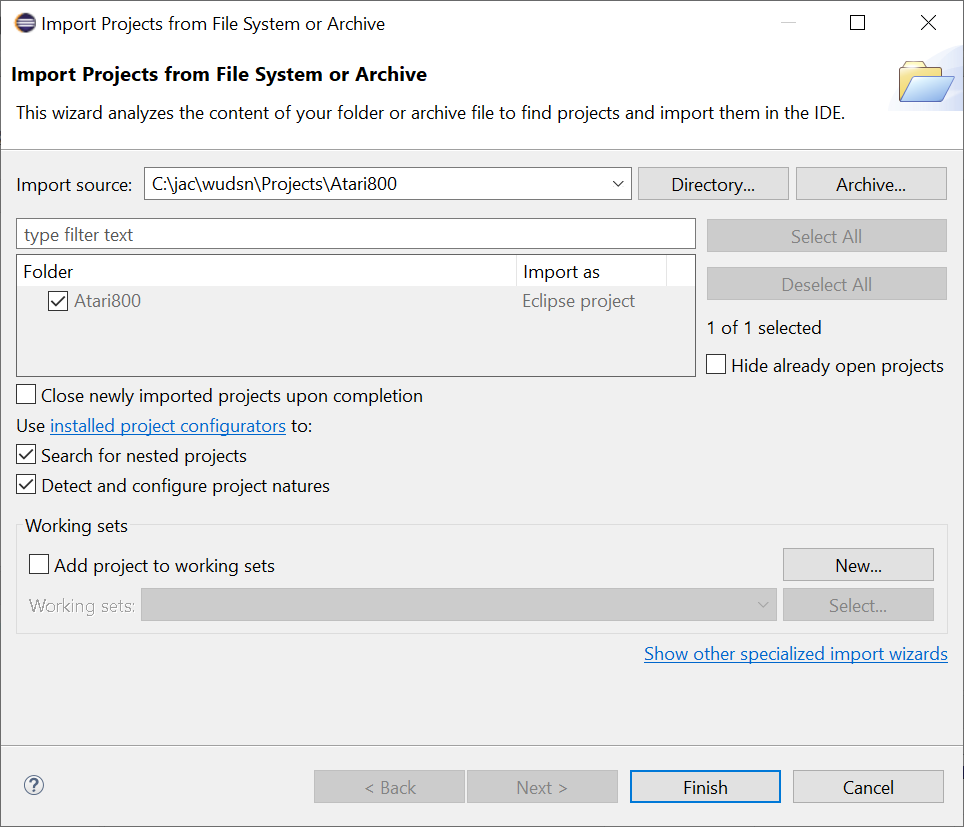Click the Archive... button
The height and width of the screenshot is (827, 964).
click(x=871, y=184)
